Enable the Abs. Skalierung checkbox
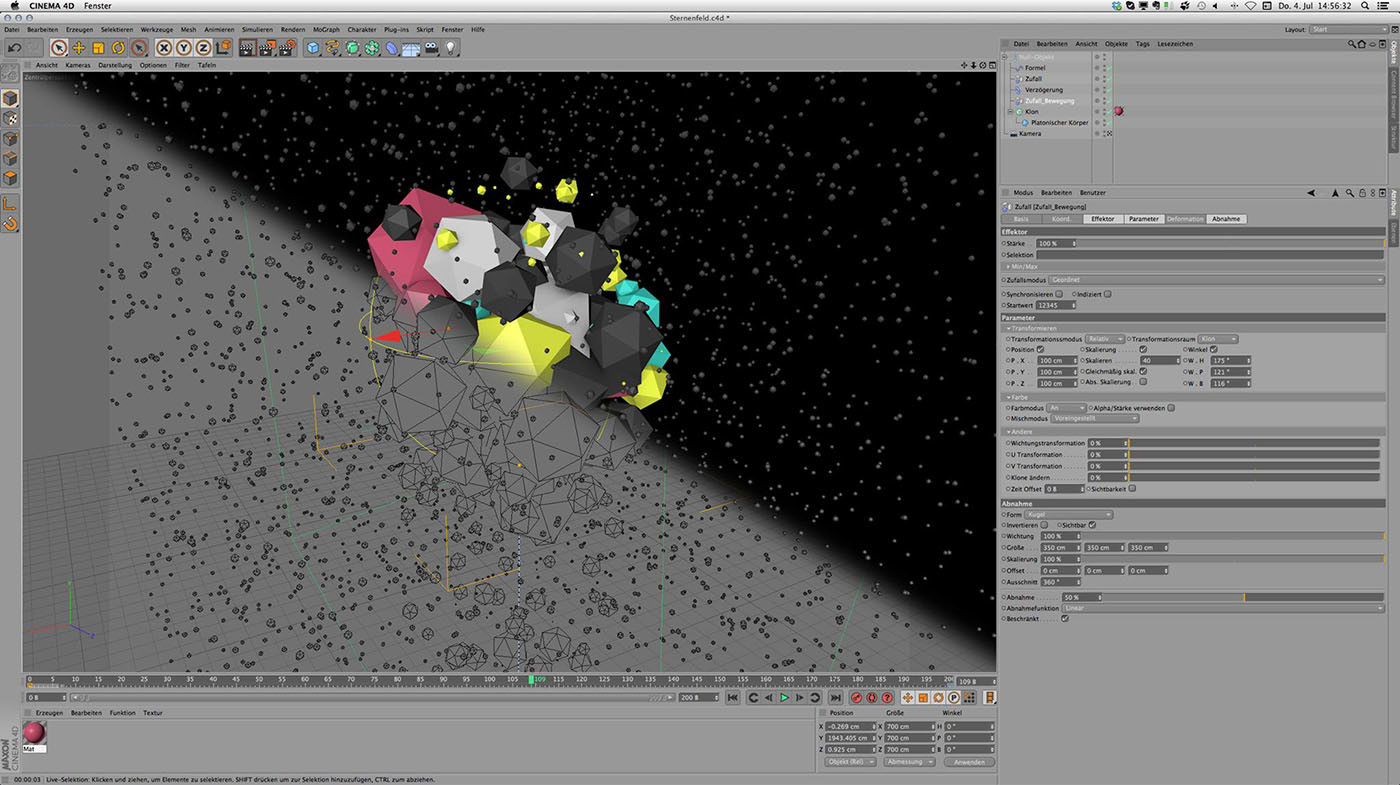The width and height of the screenshot is (1400, 785). pos(1143,382)
